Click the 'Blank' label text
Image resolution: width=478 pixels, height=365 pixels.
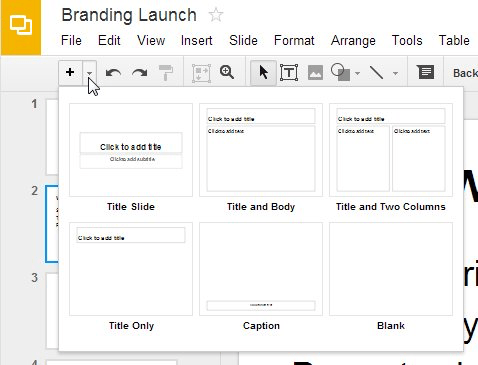[x=391, y=326]
